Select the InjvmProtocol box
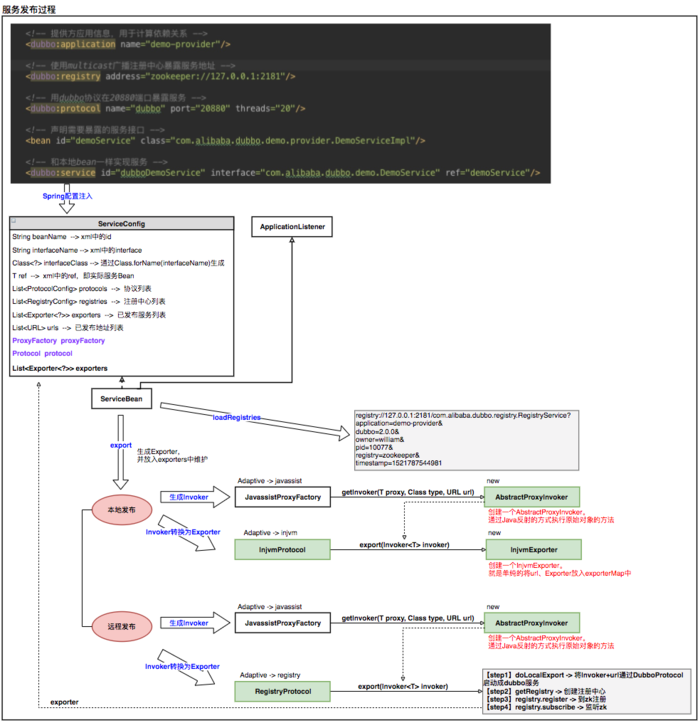The image size is (700, 723). (x=283, y=550)
